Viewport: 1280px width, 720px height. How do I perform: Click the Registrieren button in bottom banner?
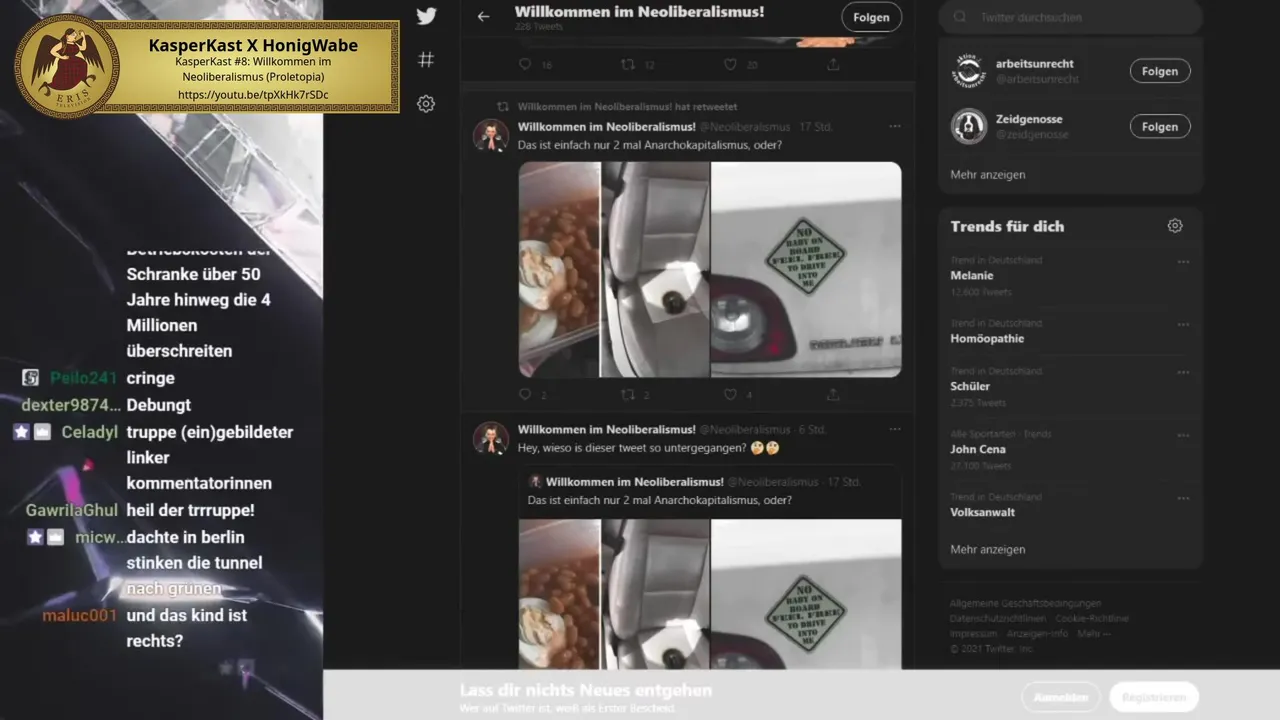1153,697
